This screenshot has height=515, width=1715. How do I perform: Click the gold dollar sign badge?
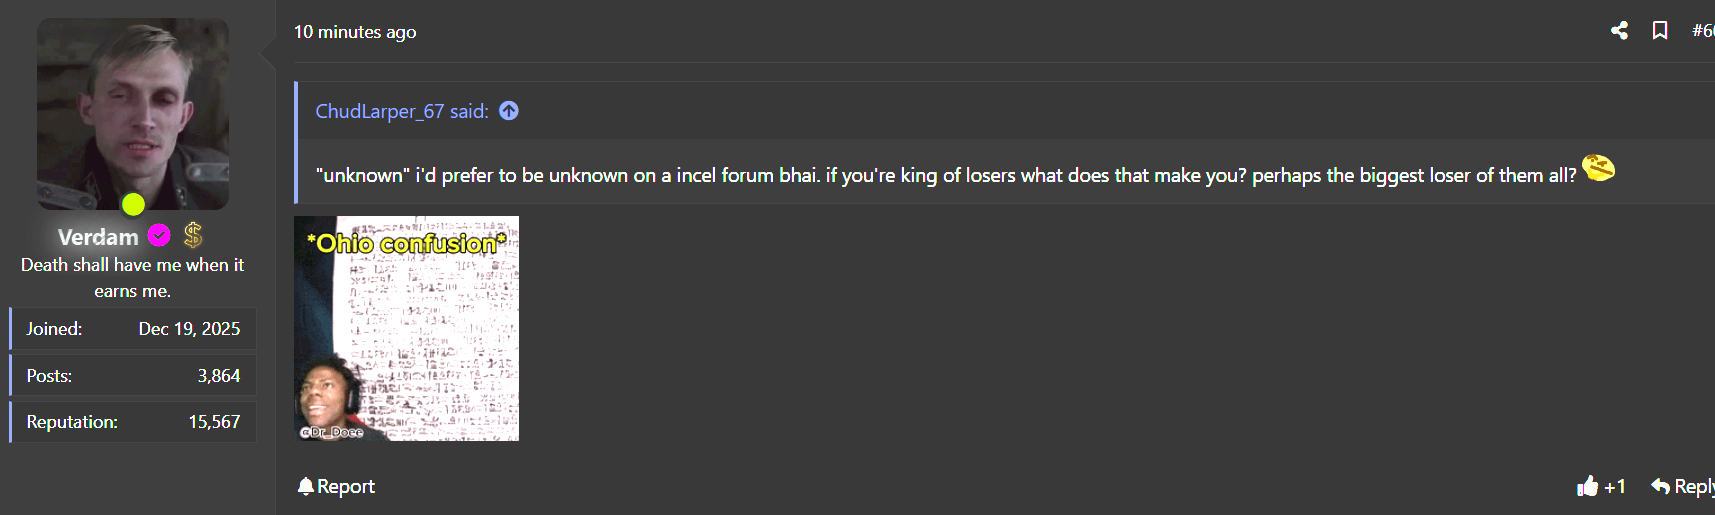[193, 235]
